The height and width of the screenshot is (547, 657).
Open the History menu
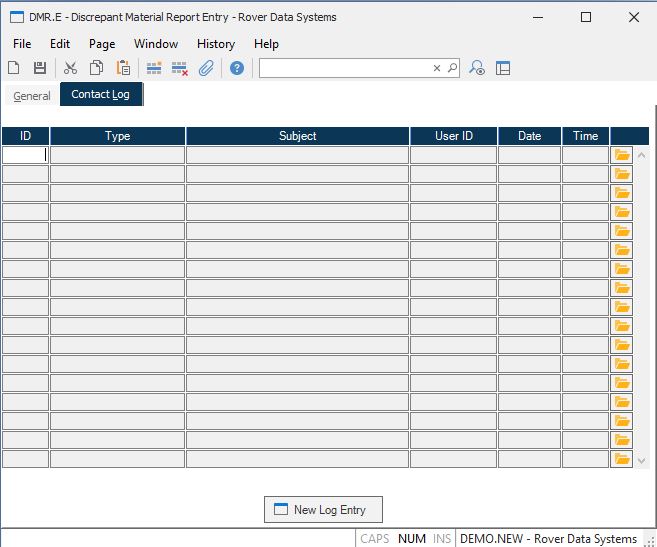[x=215, y=44]
